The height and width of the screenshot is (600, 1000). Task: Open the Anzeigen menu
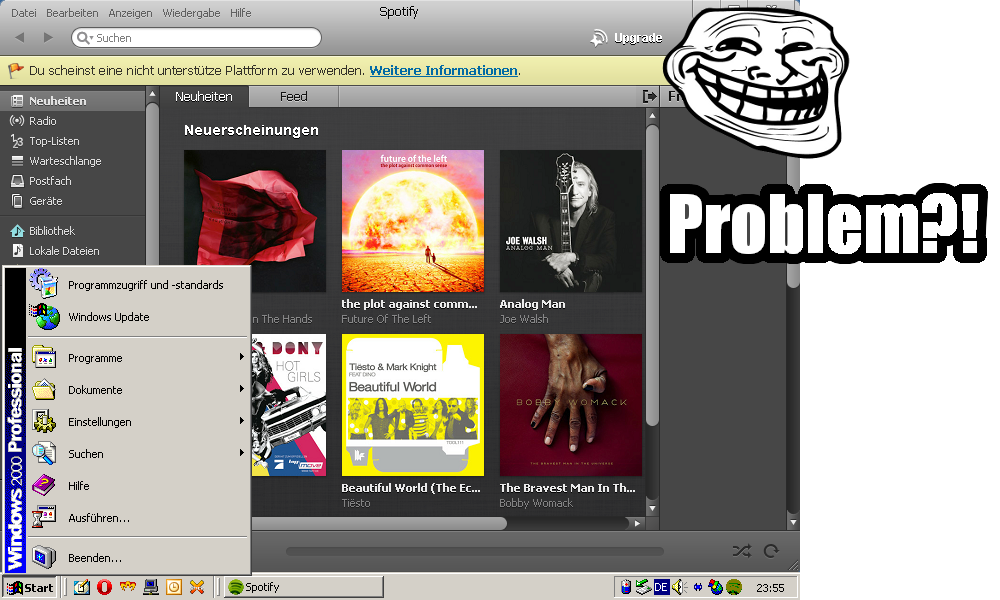coord(130,13)
